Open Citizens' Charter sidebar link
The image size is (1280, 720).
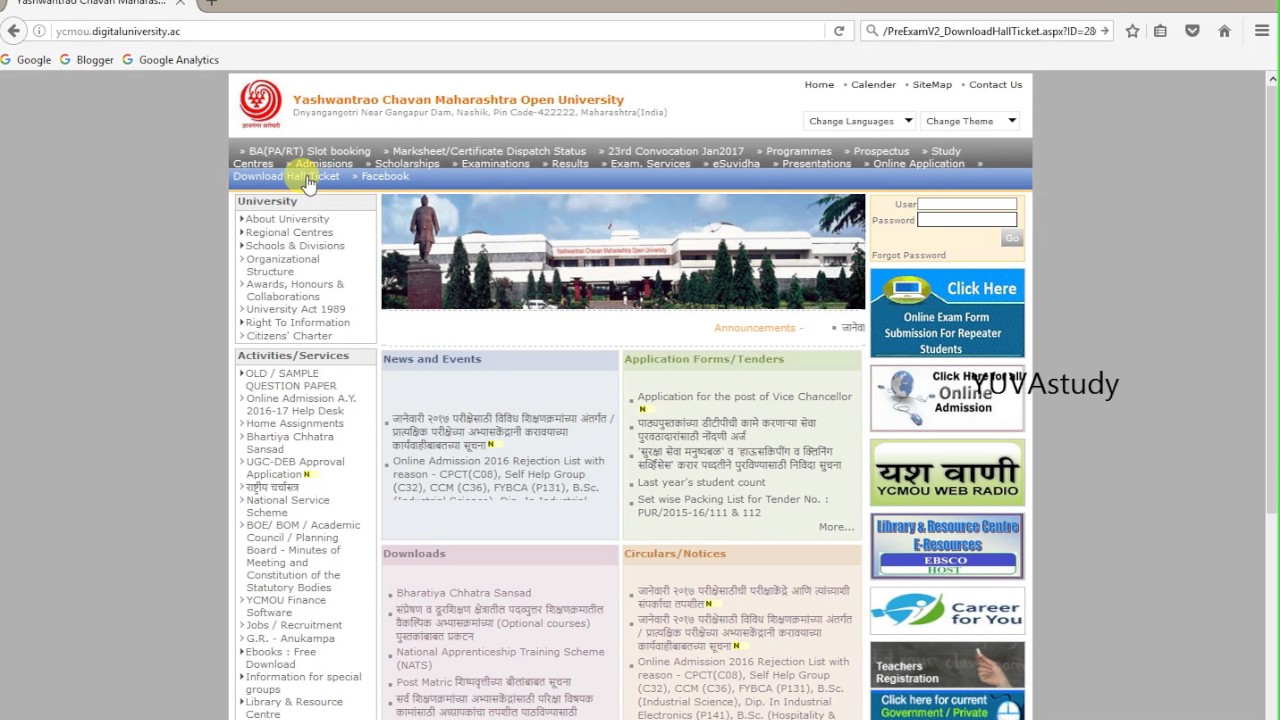289,336
